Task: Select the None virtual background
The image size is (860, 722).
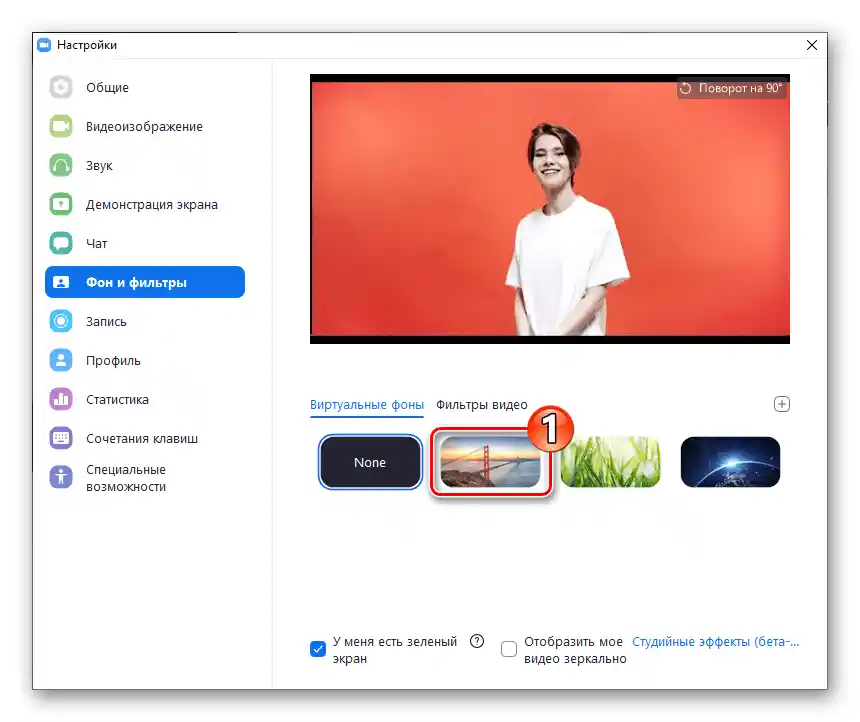Action: (x=370, y=462)
